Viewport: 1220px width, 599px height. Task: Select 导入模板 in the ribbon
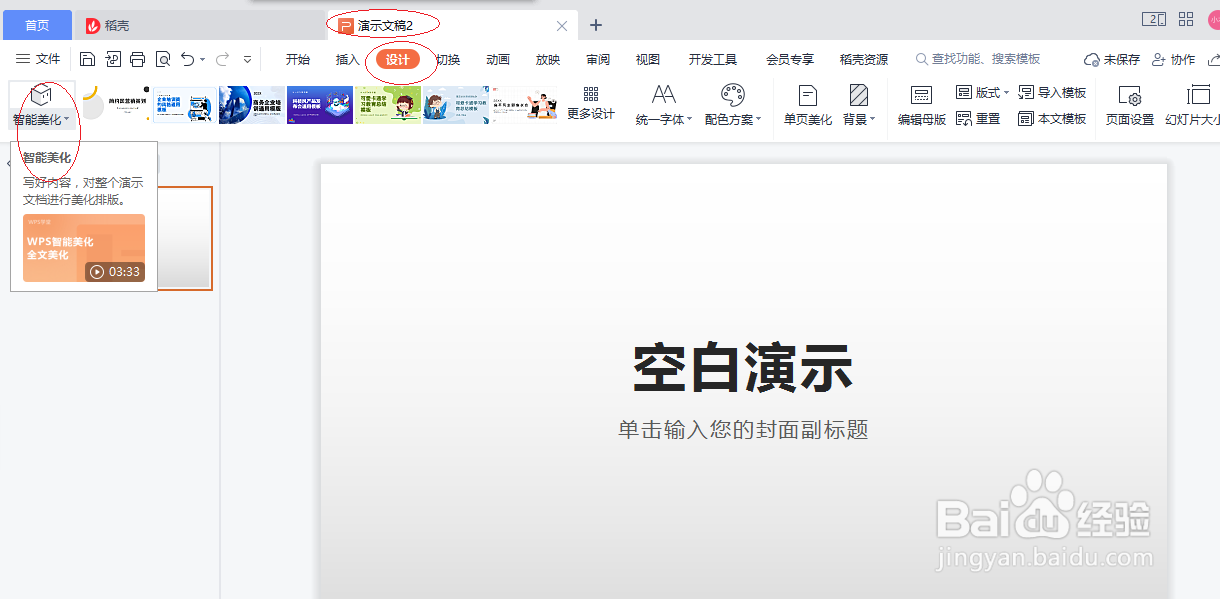click(1060, 92)
